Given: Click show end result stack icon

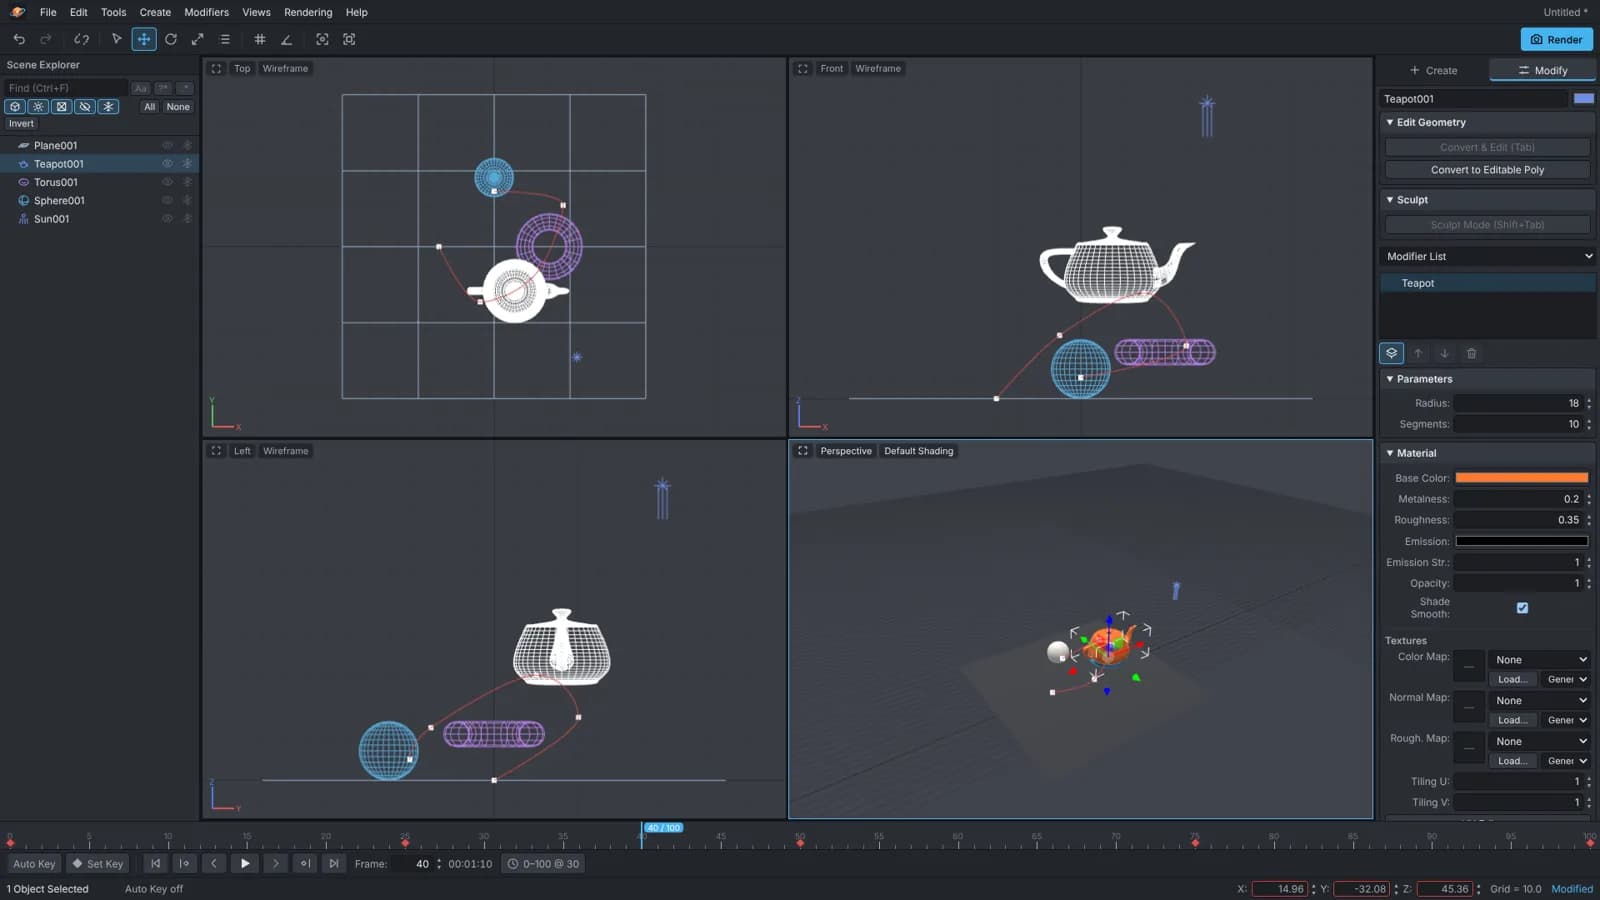Looking at the screenshot, I should 1391,353.
